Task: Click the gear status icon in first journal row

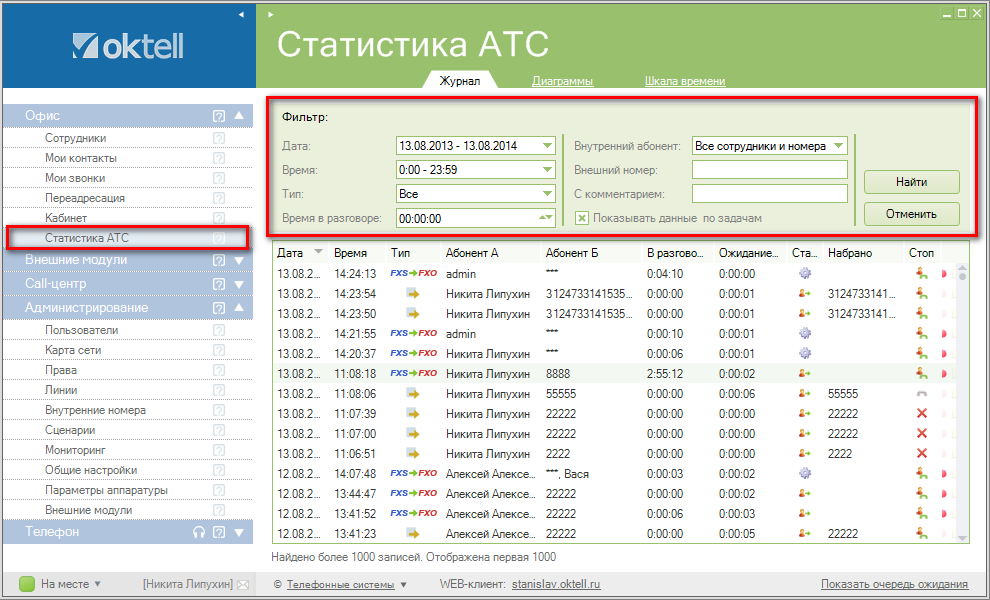Action: 804,273
